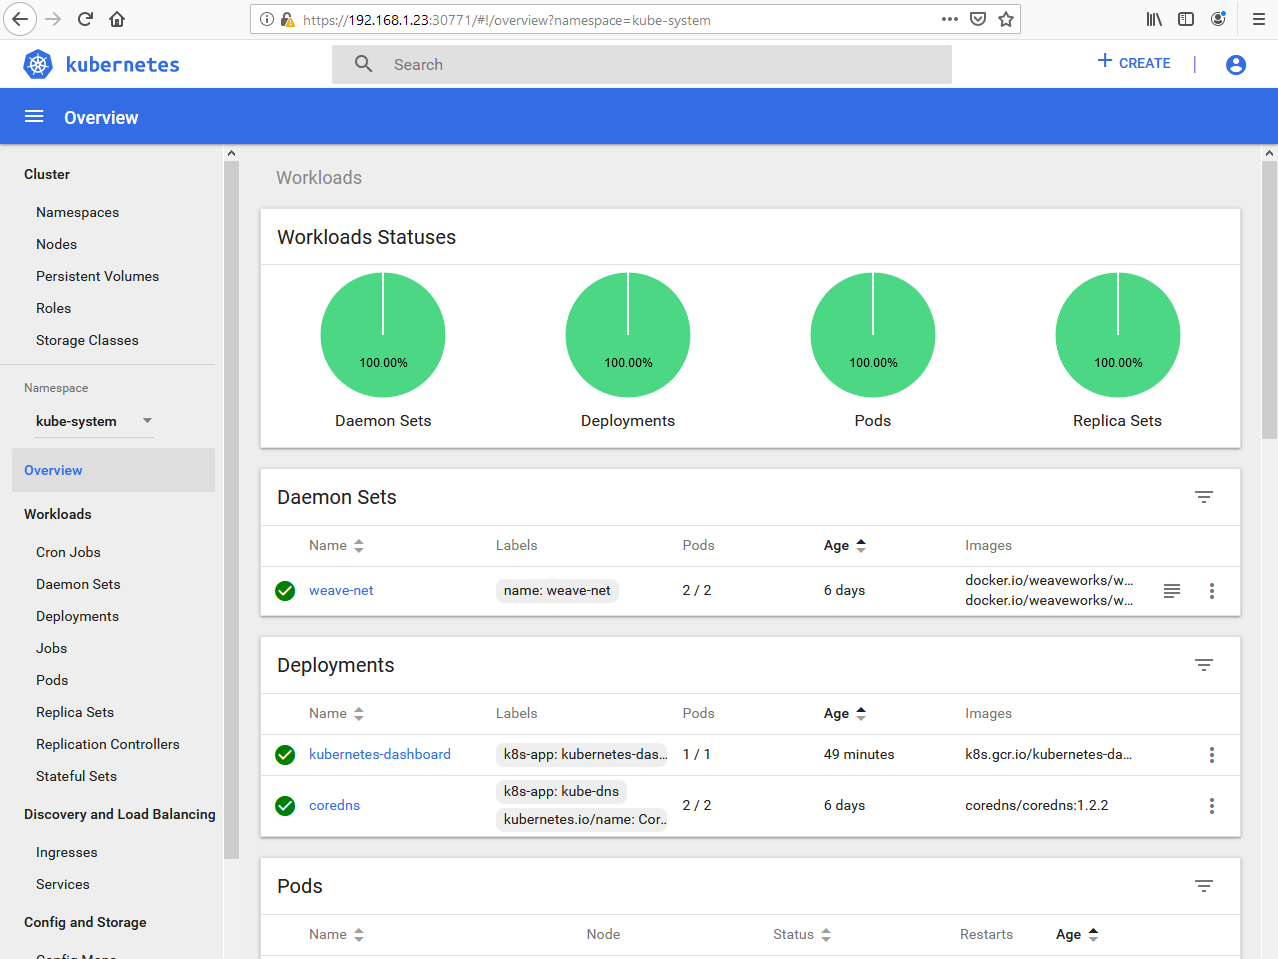This screenshot has height=959, width=1278.
Task: Open the weave-net daemon set link
Action: tap(341, 591)
